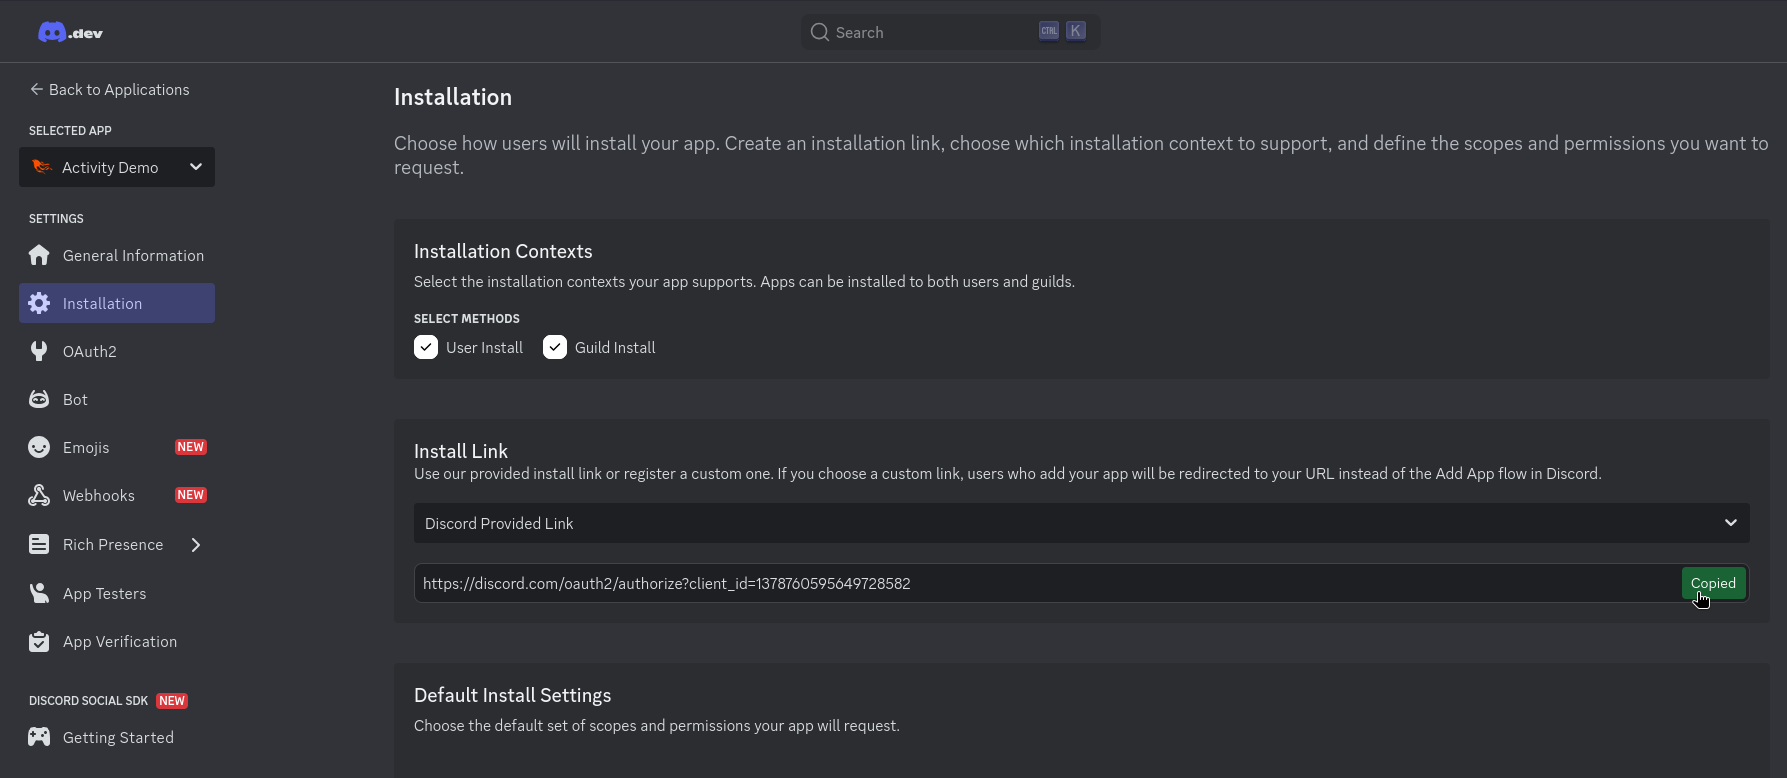Screen dimensions: 1787x778
Task: Click the green Copied button
Action: click(1713, 583)
